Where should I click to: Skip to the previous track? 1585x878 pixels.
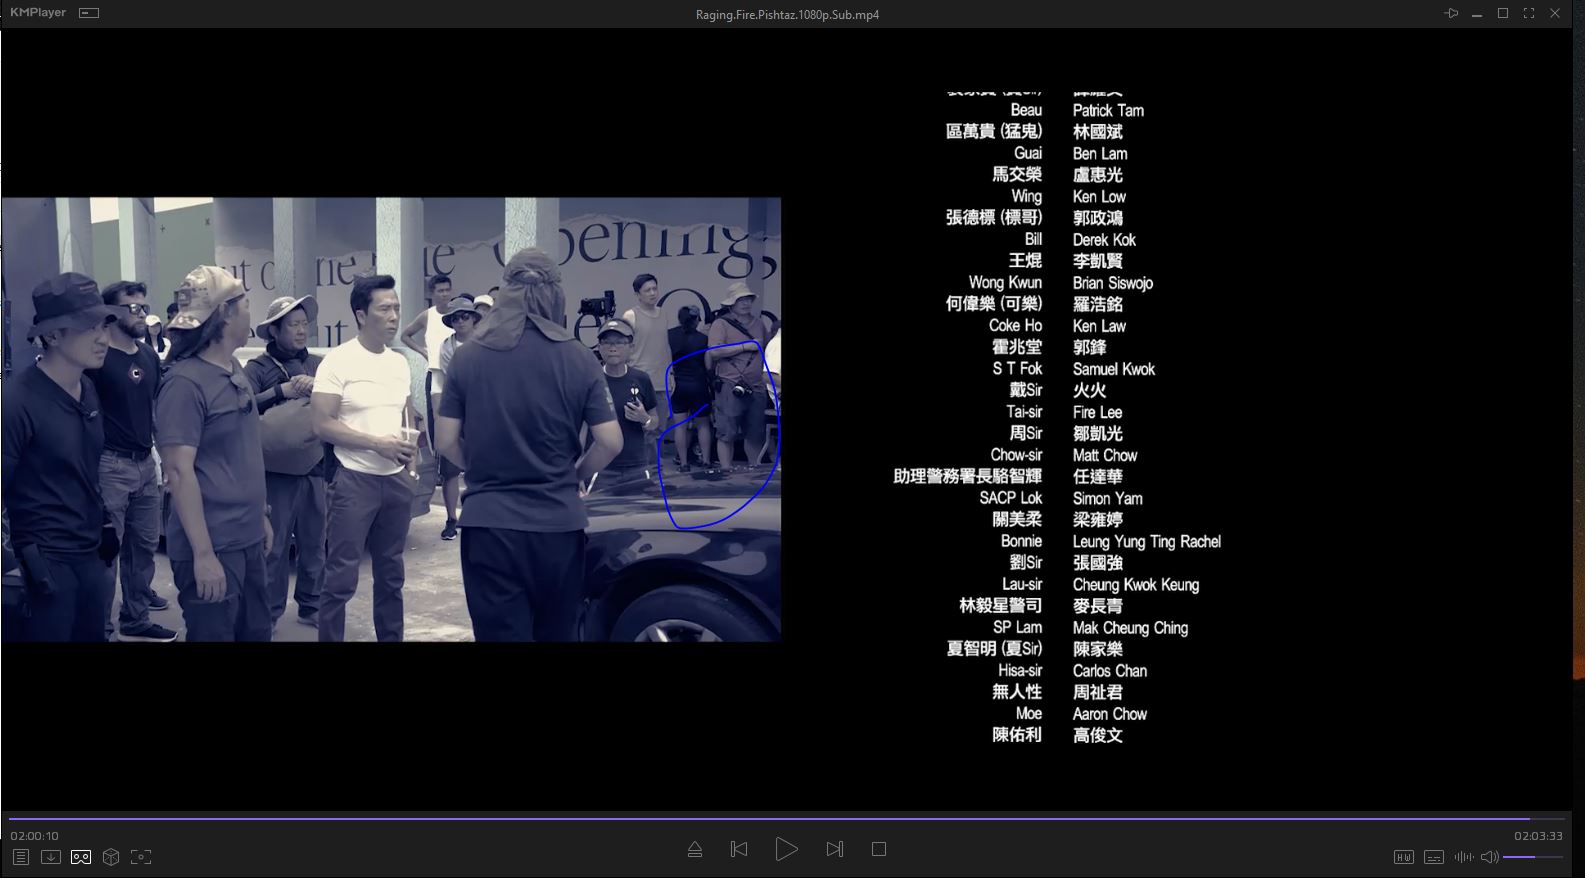739,849
